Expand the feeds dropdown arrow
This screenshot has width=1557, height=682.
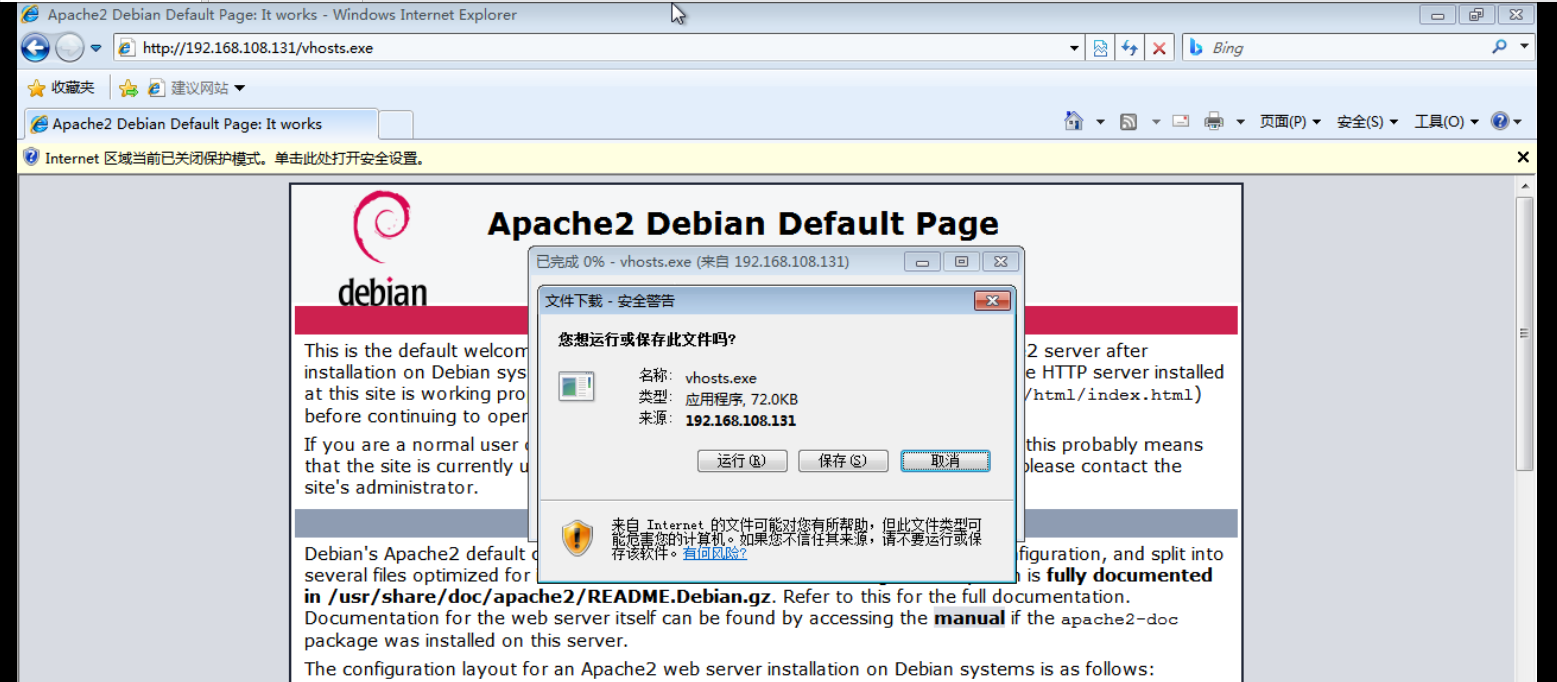point(1156,122)
